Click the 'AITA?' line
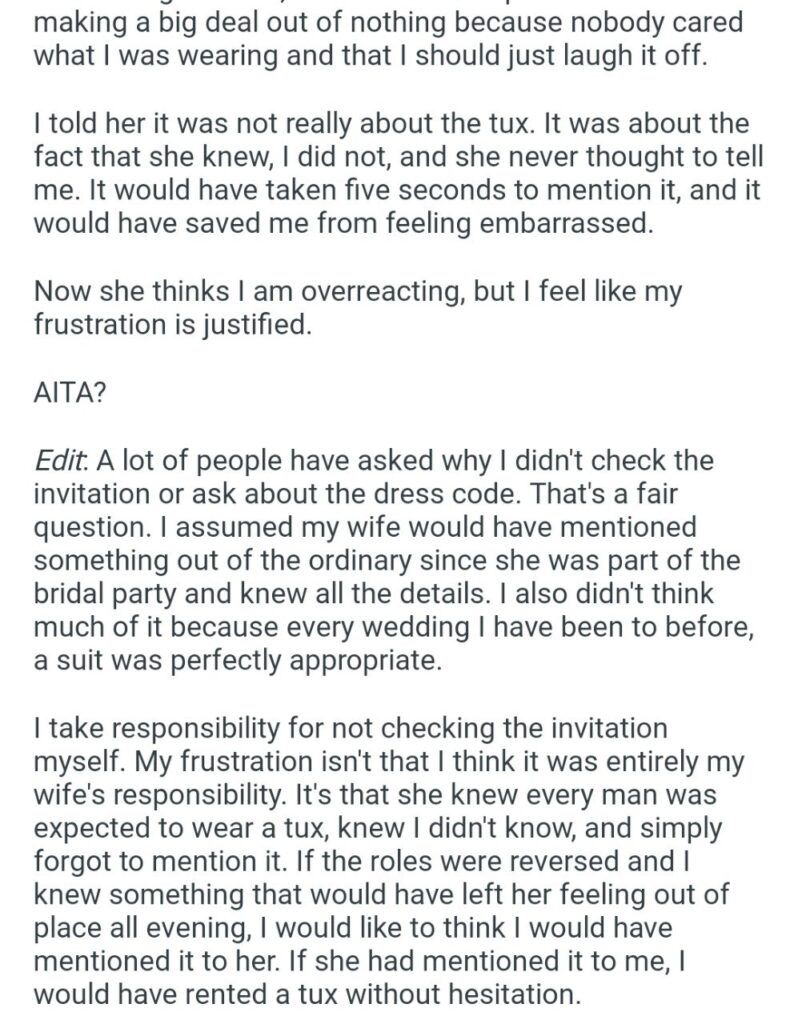The width and height of the screenshot is (798, 1024). pyautogui.click(x=69, y=392)
